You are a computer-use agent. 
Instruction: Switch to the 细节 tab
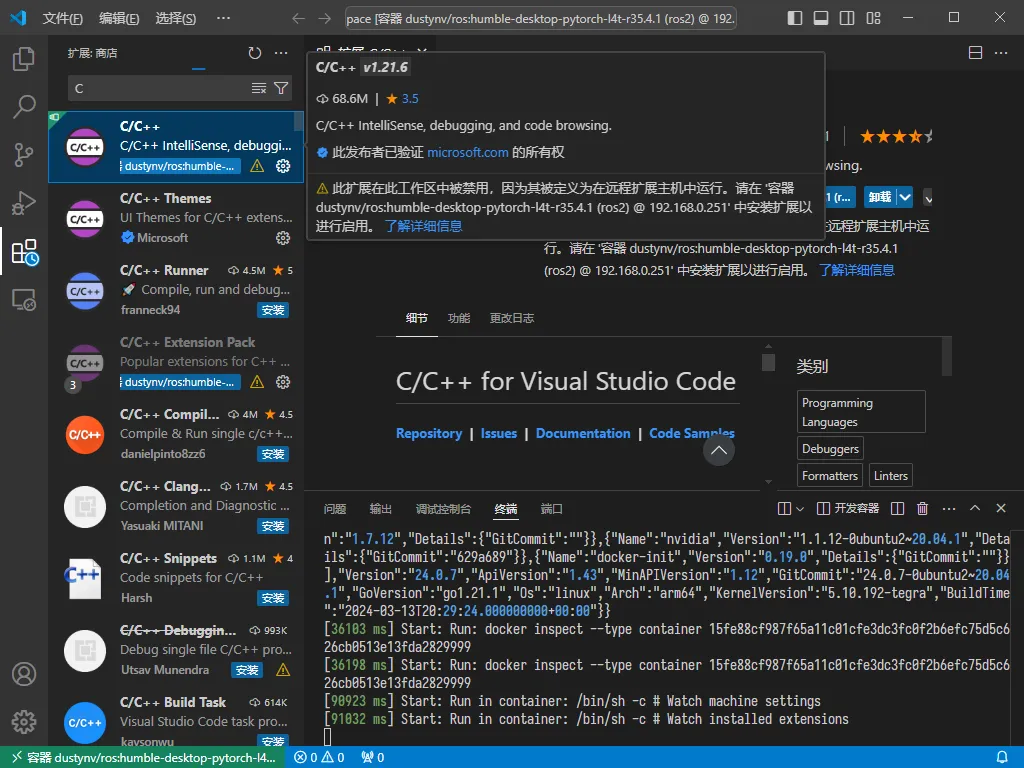pyautogui.click(x=417, y=318)
